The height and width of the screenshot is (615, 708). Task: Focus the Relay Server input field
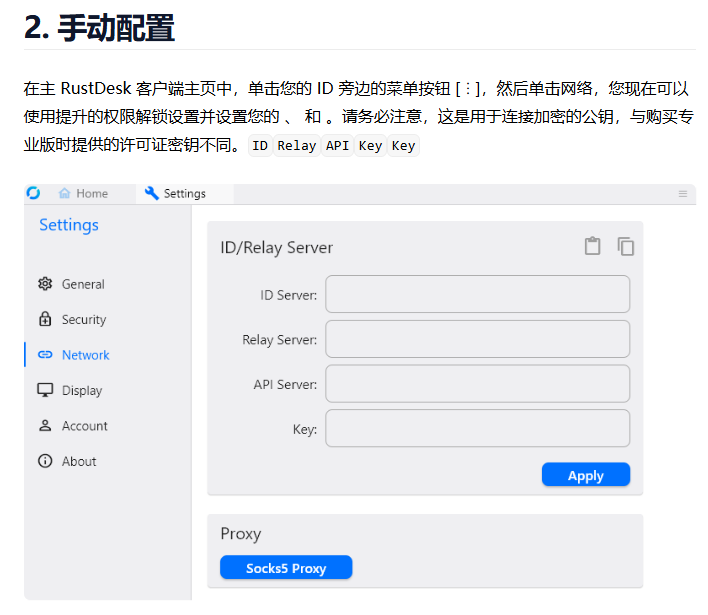477,339
